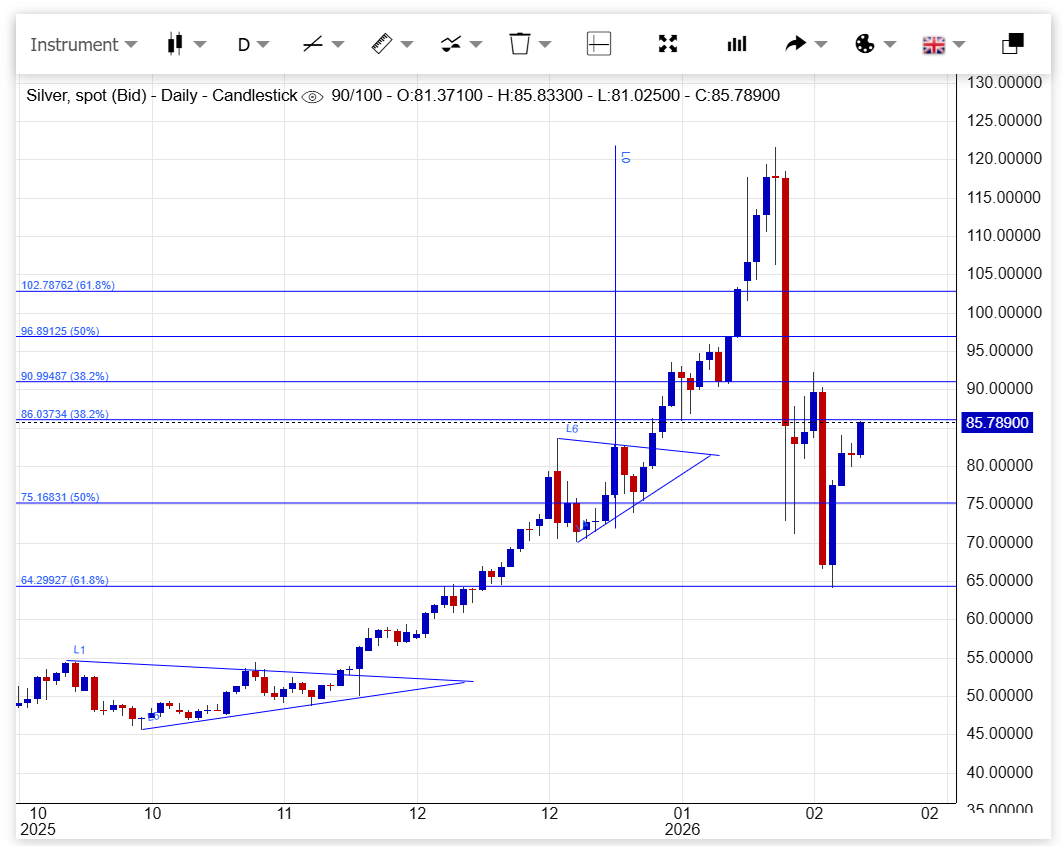Toggle fullscreen chart view
Image resolution: width=1062 pixels, height=846 pixels.
click(x=668, y=44)
